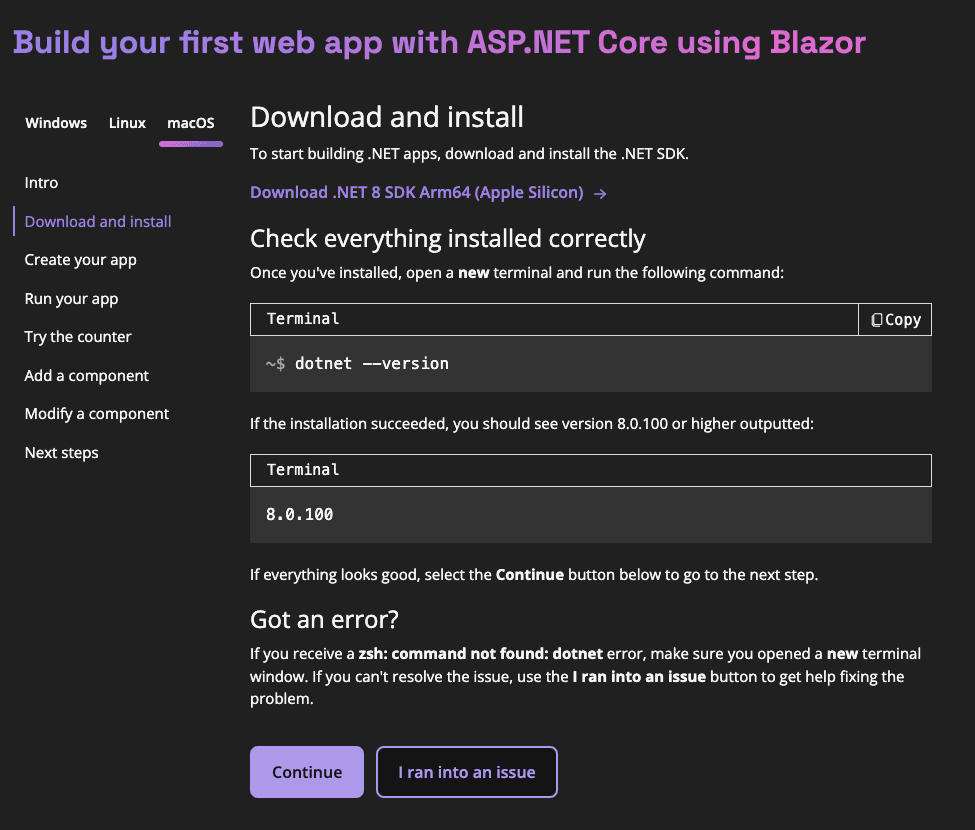975x830 pixels.
Task: Navigate to Next steps in the sidebar
Action: click(61, 452)
